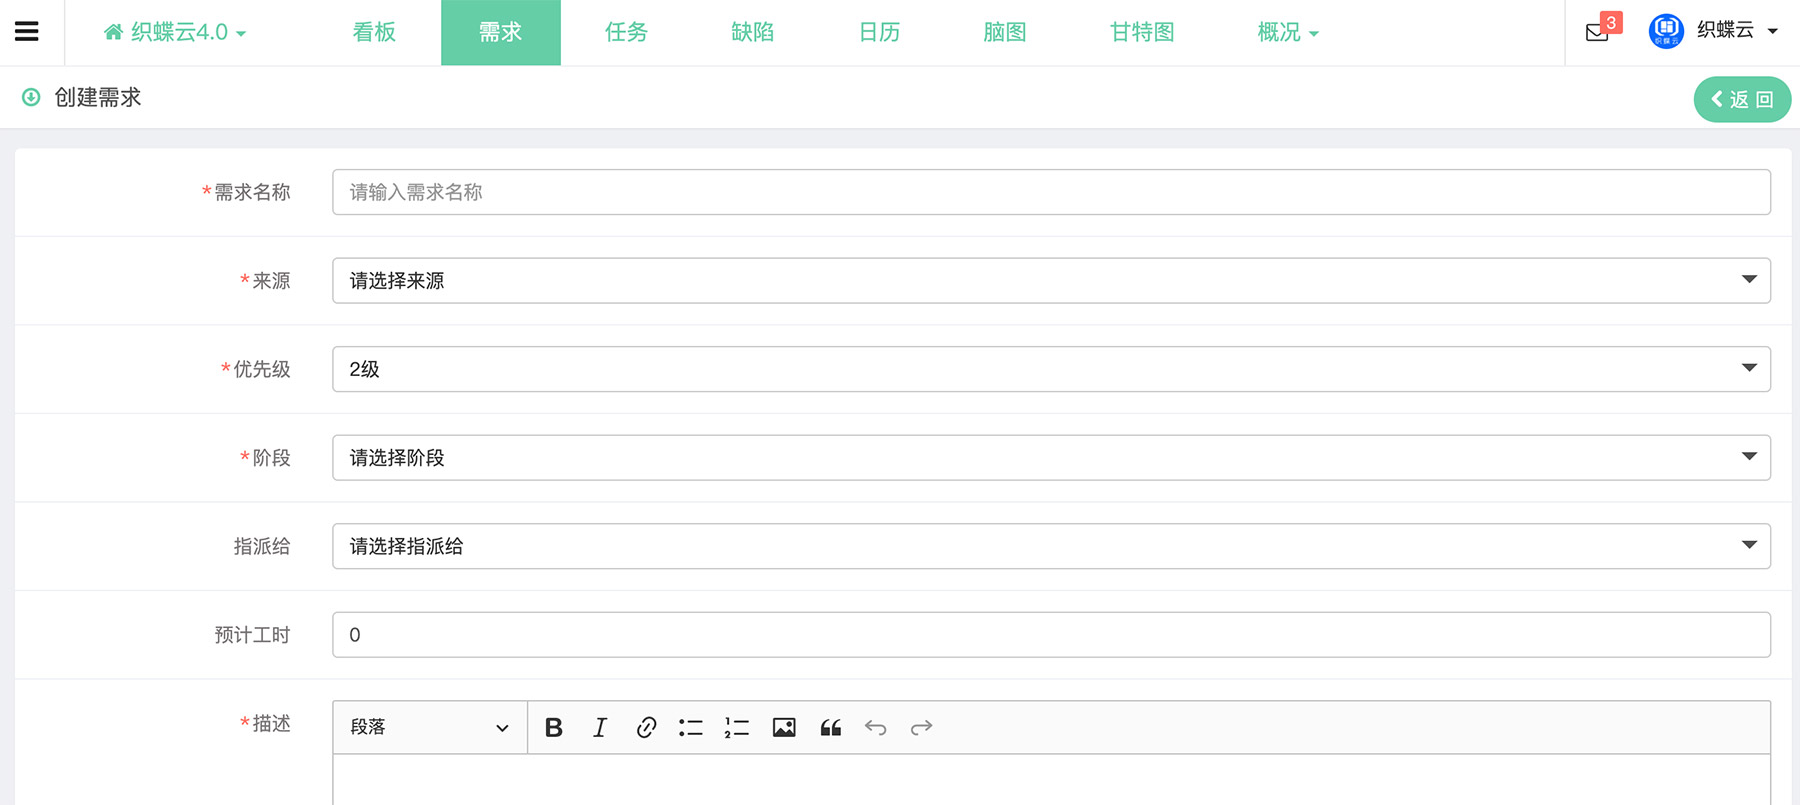Insert a block quote
Image resolution: width=1800 pixels, height=805 pixels.
pos(831,727)
